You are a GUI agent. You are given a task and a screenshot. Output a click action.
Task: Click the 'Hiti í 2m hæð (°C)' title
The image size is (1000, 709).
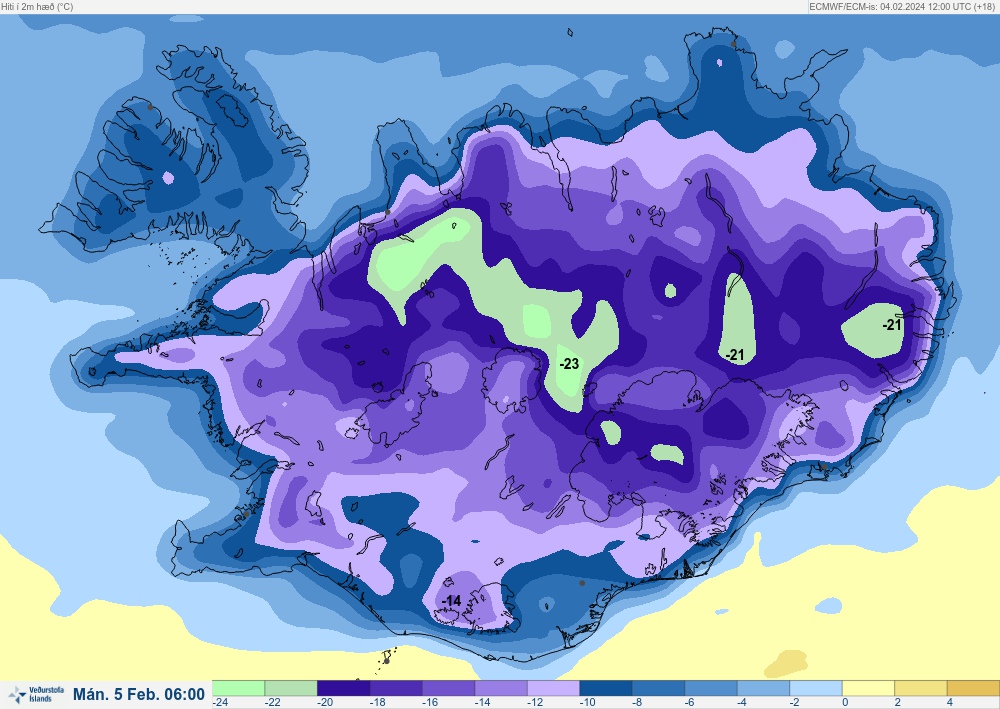click(37, 6)
